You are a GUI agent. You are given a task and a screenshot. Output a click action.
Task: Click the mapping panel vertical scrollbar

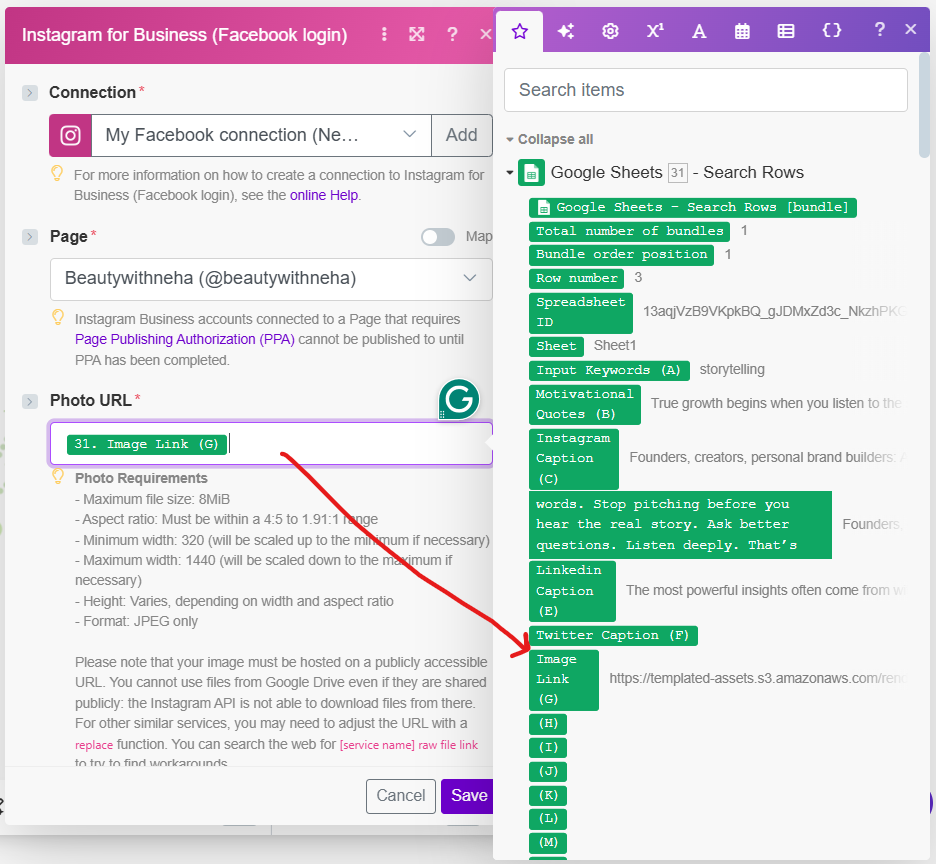(924, 104)
